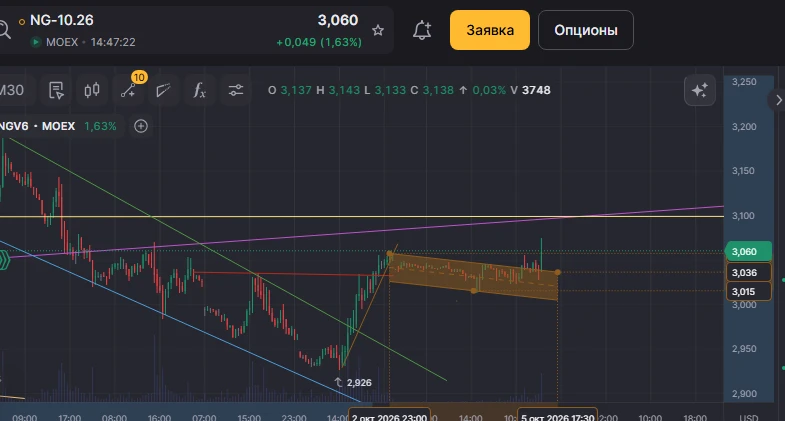The image size is (785, 421).
Task: Open the chart templates document icon
Action: pos(56,90)
